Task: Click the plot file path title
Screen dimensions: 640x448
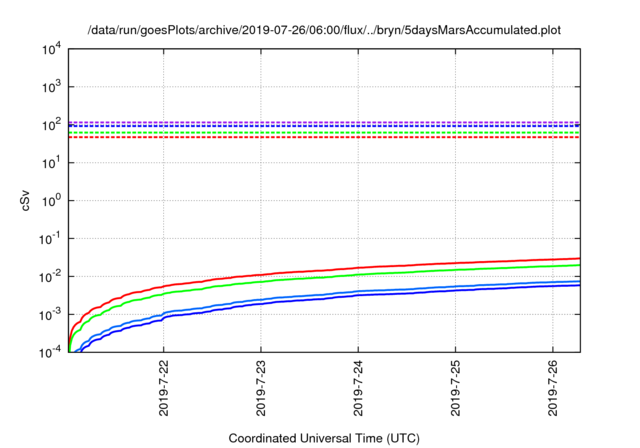Action: point(324,30)
